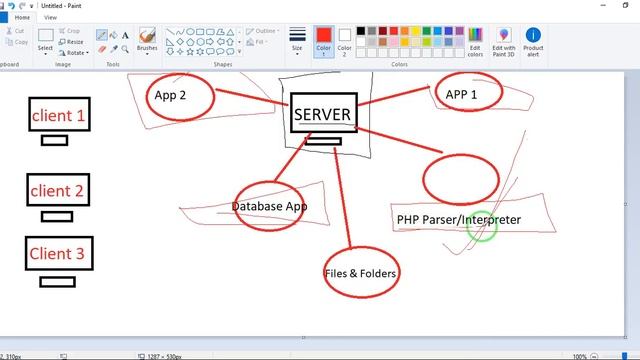Choose the Cloud callout shape
The height and width of the screenshot is (360, 640).
230,51
